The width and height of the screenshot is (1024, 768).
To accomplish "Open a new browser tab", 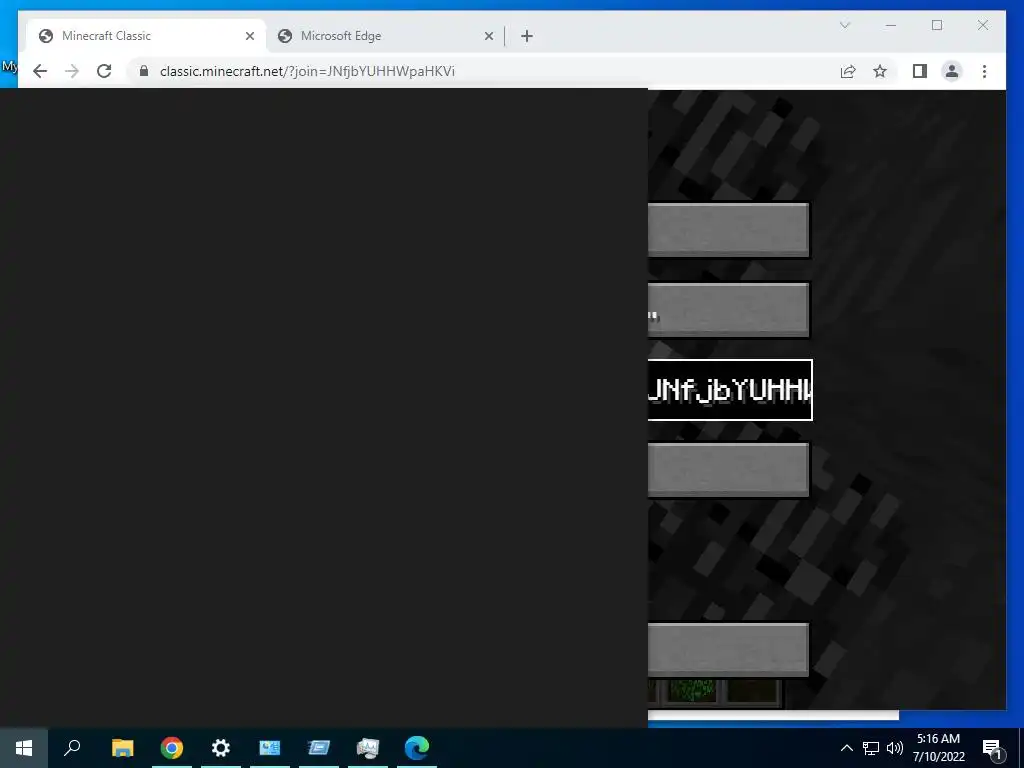I will pos(527,36).
